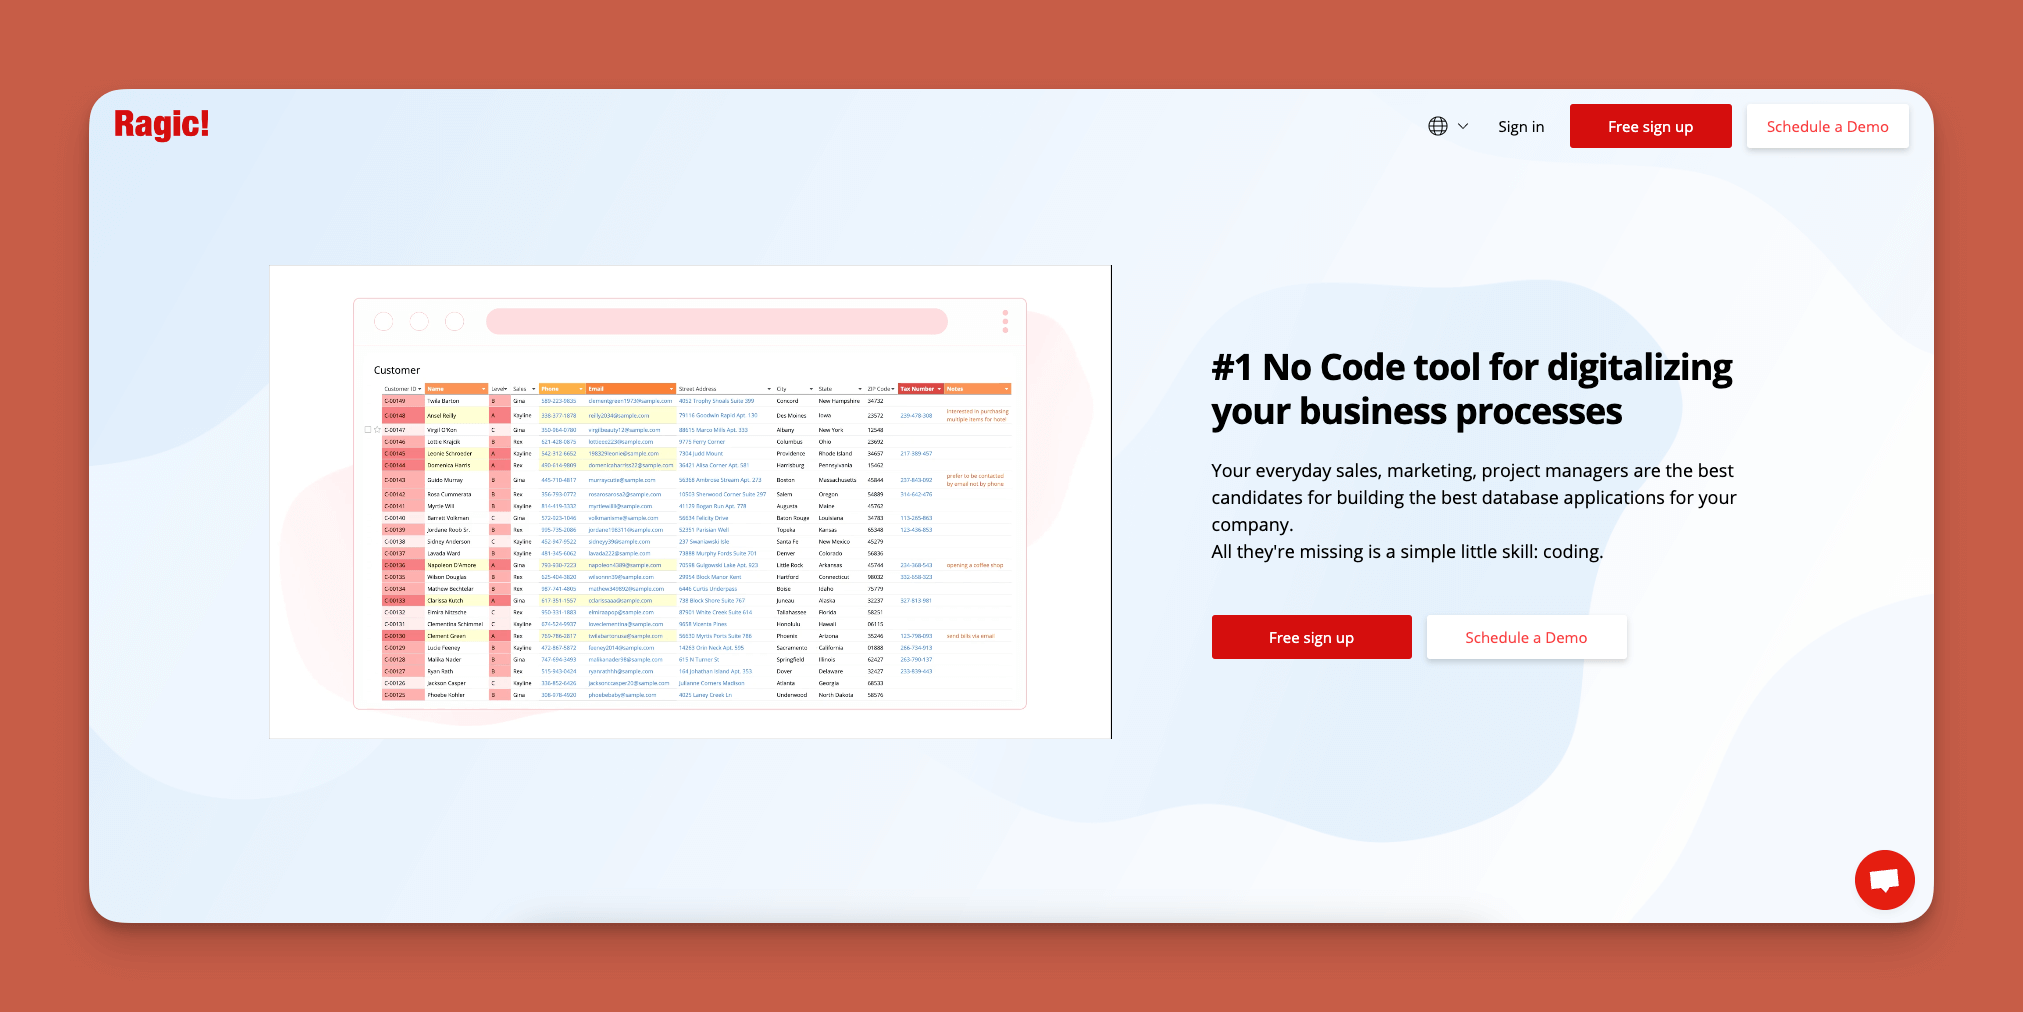Star the Virgil O'Kon row

pyautogui.click(x=376, y=429)
